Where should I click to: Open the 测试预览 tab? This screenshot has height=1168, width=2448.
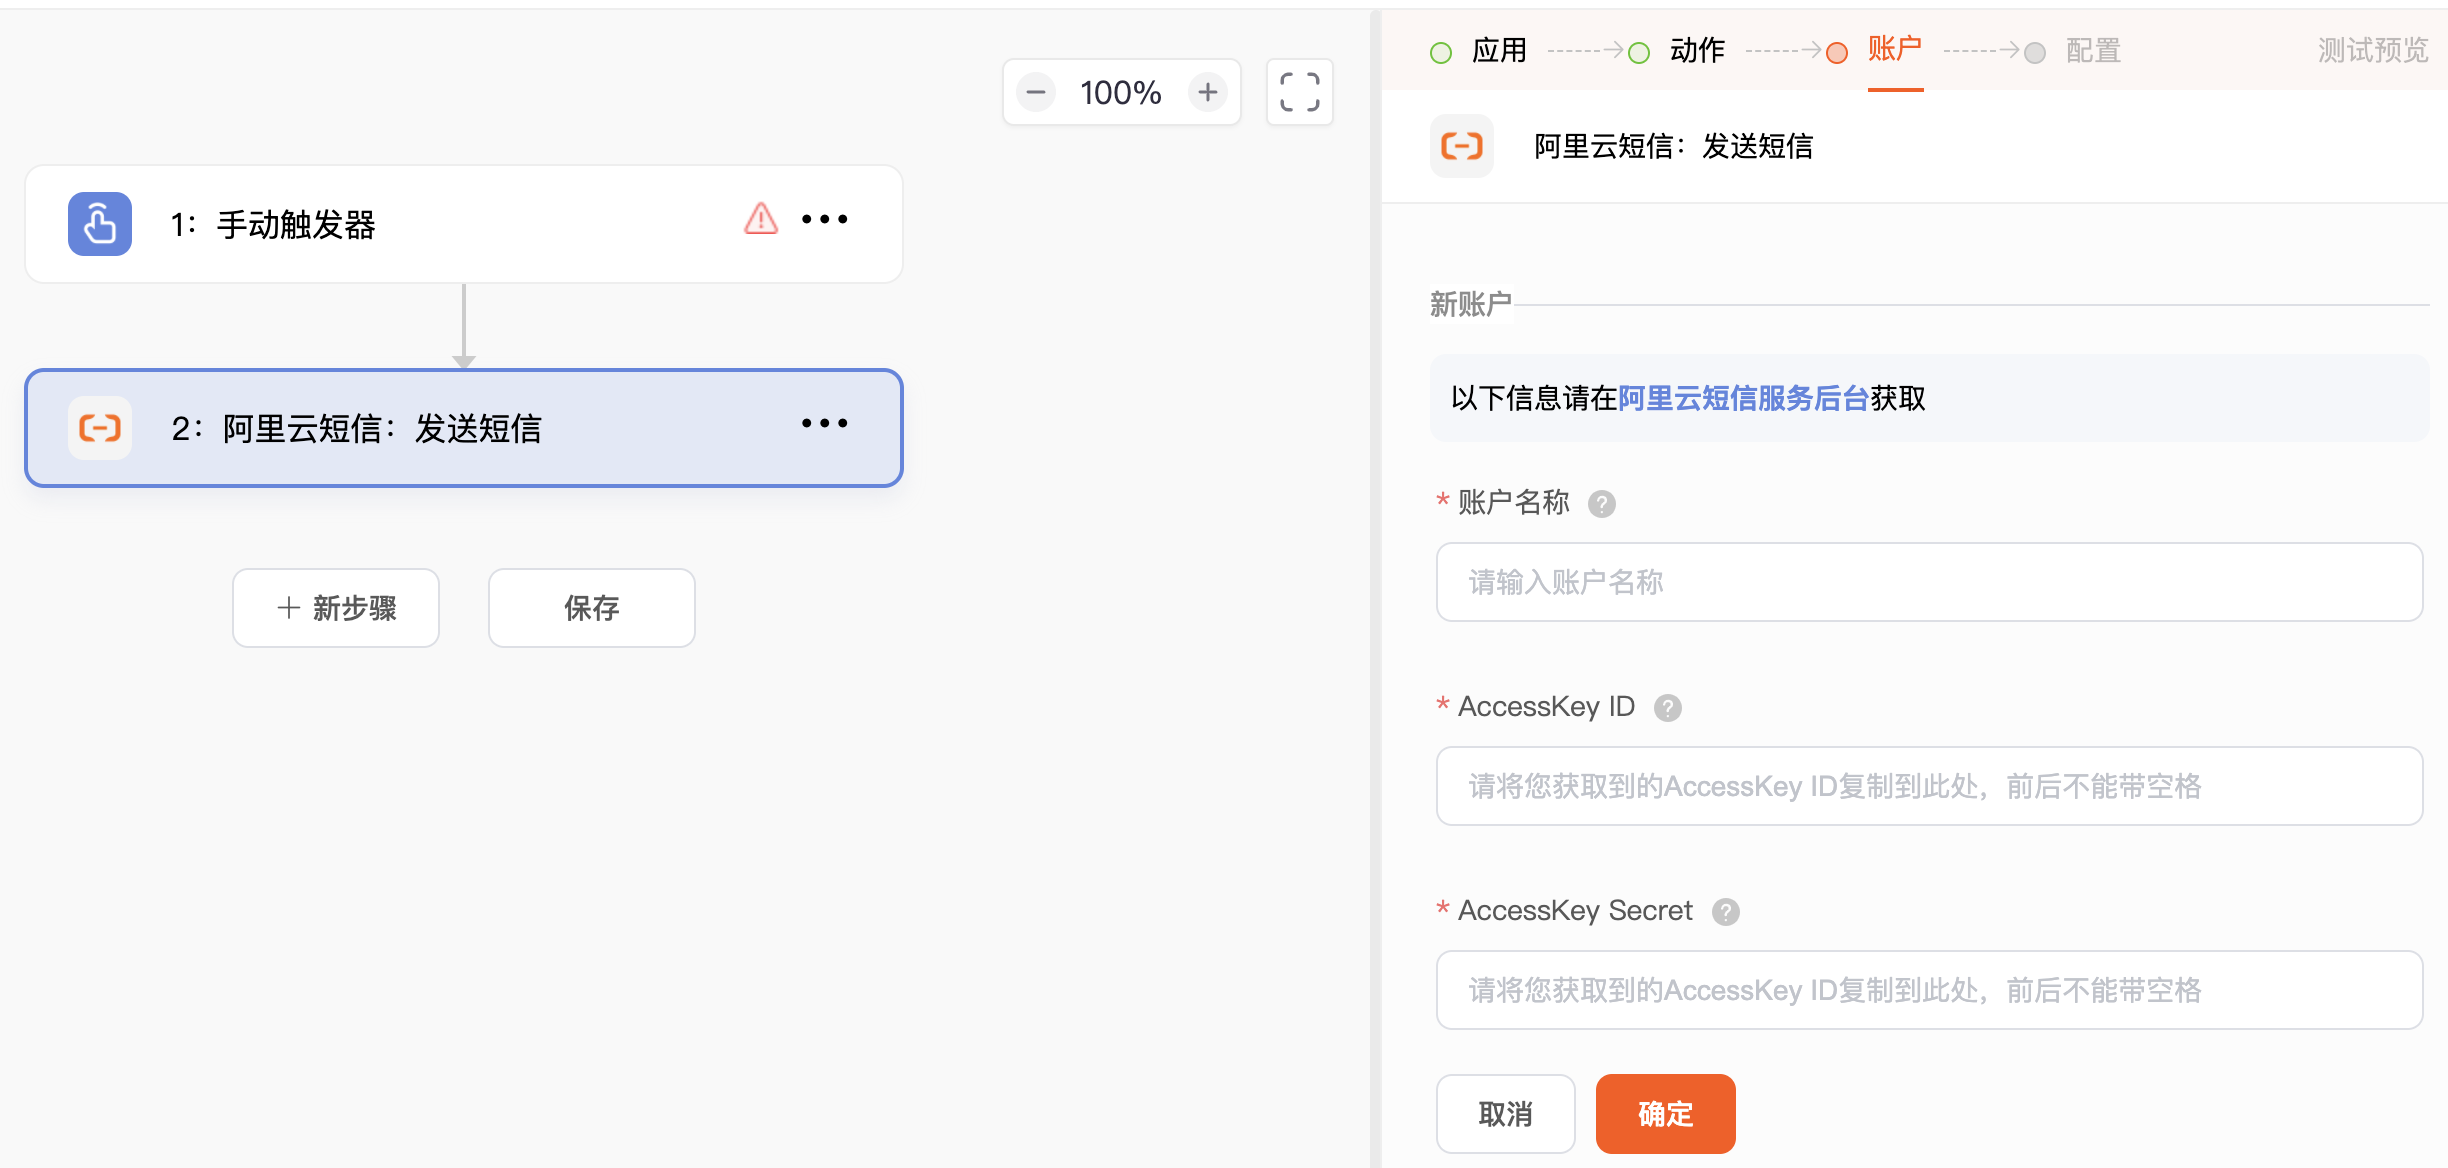click(x=2373, y=50)
